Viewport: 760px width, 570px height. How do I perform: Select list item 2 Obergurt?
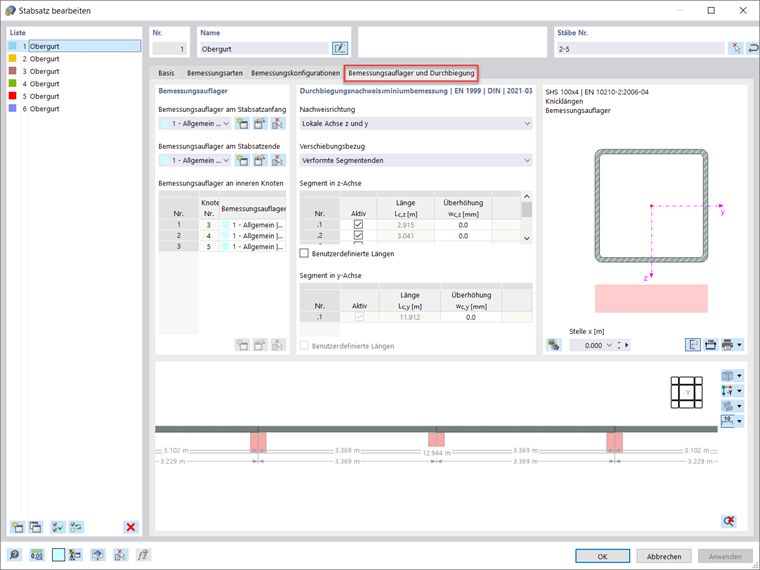pyautogui.click(x=75, y=59)
